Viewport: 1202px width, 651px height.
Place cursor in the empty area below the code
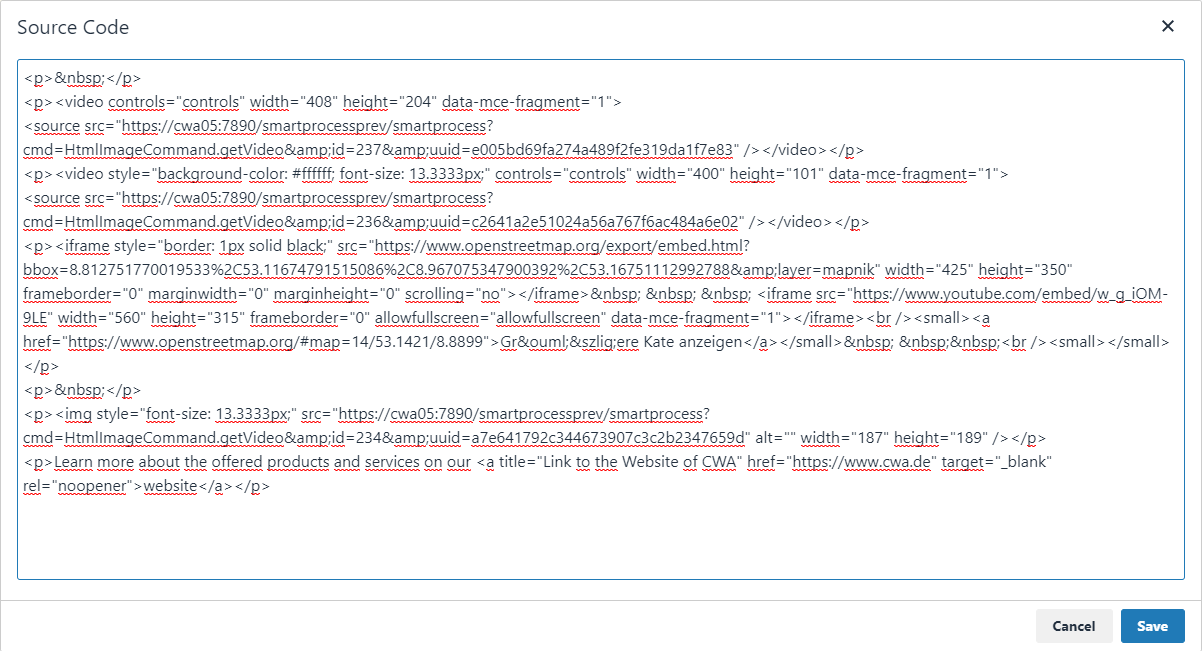pos(600,540)
